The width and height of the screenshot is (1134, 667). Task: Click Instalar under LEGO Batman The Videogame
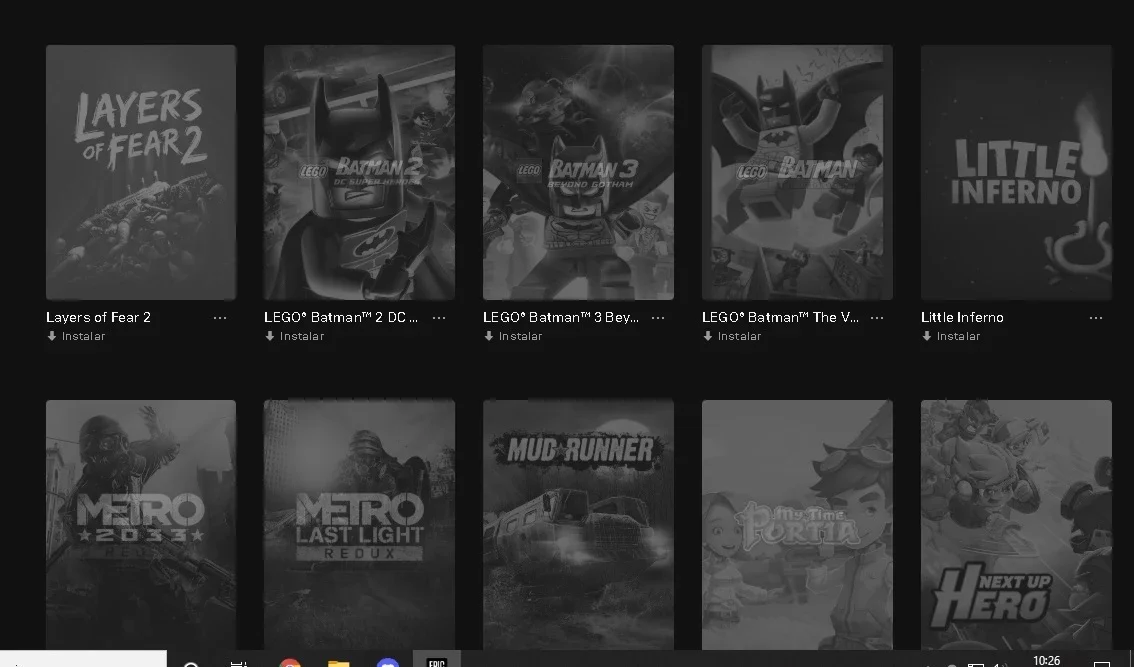(x=733, y=336)
